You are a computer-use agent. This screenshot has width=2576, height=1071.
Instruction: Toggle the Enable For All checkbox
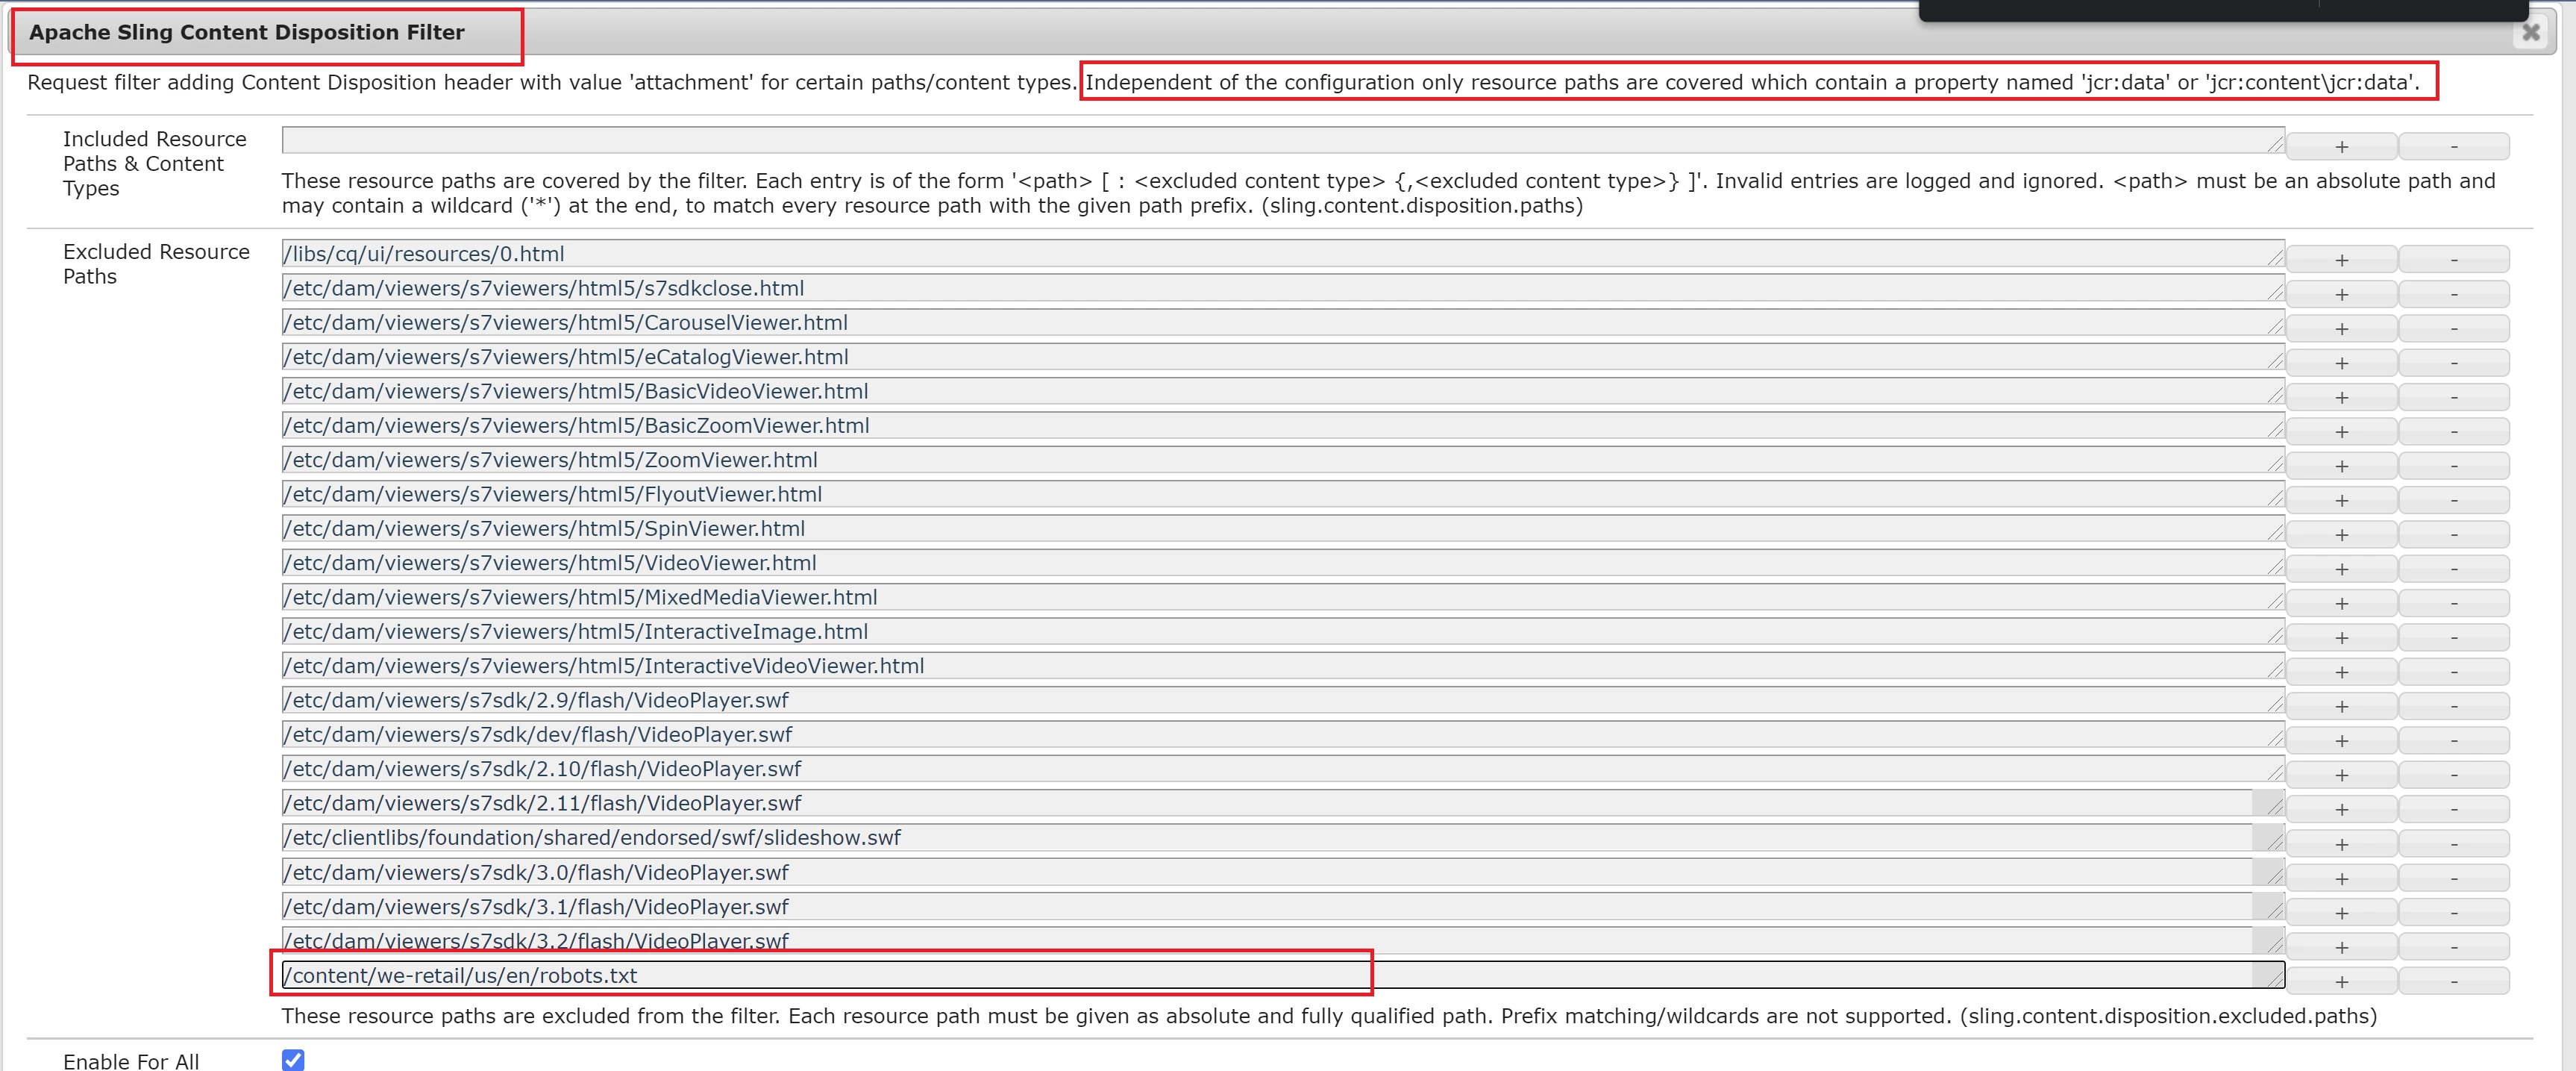pyautogui.click(x=293, y=1059)
